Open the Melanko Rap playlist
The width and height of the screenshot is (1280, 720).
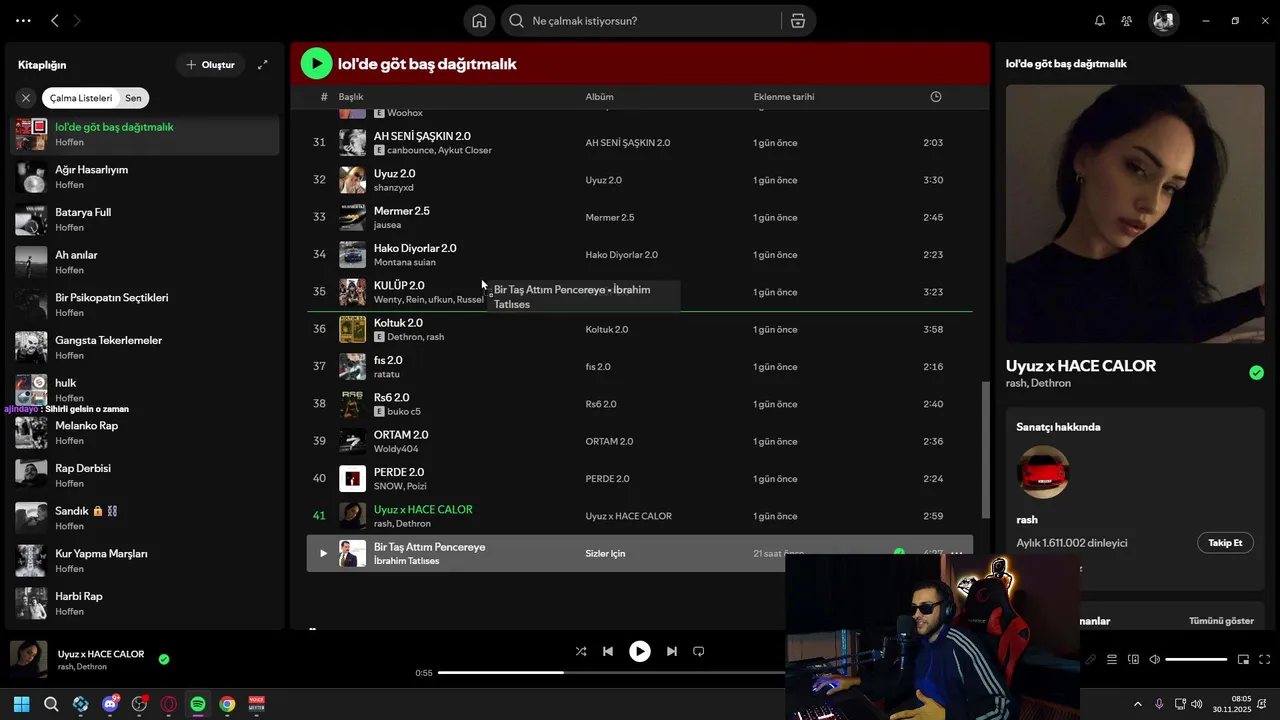pyautogui.click(x=145, y=433)
